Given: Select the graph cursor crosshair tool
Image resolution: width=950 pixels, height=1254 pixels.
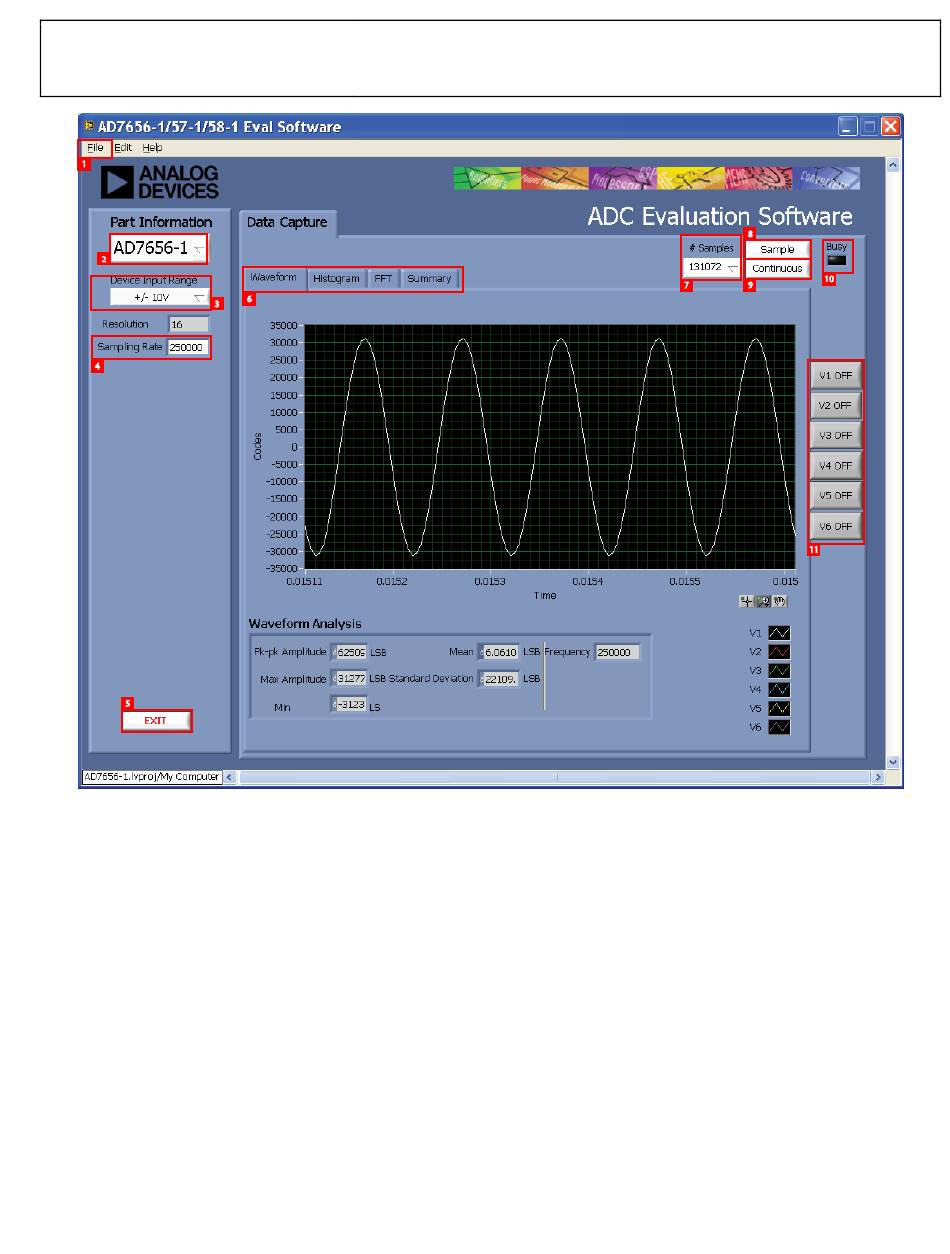Looking at the screenshot, I should point(746,601).
